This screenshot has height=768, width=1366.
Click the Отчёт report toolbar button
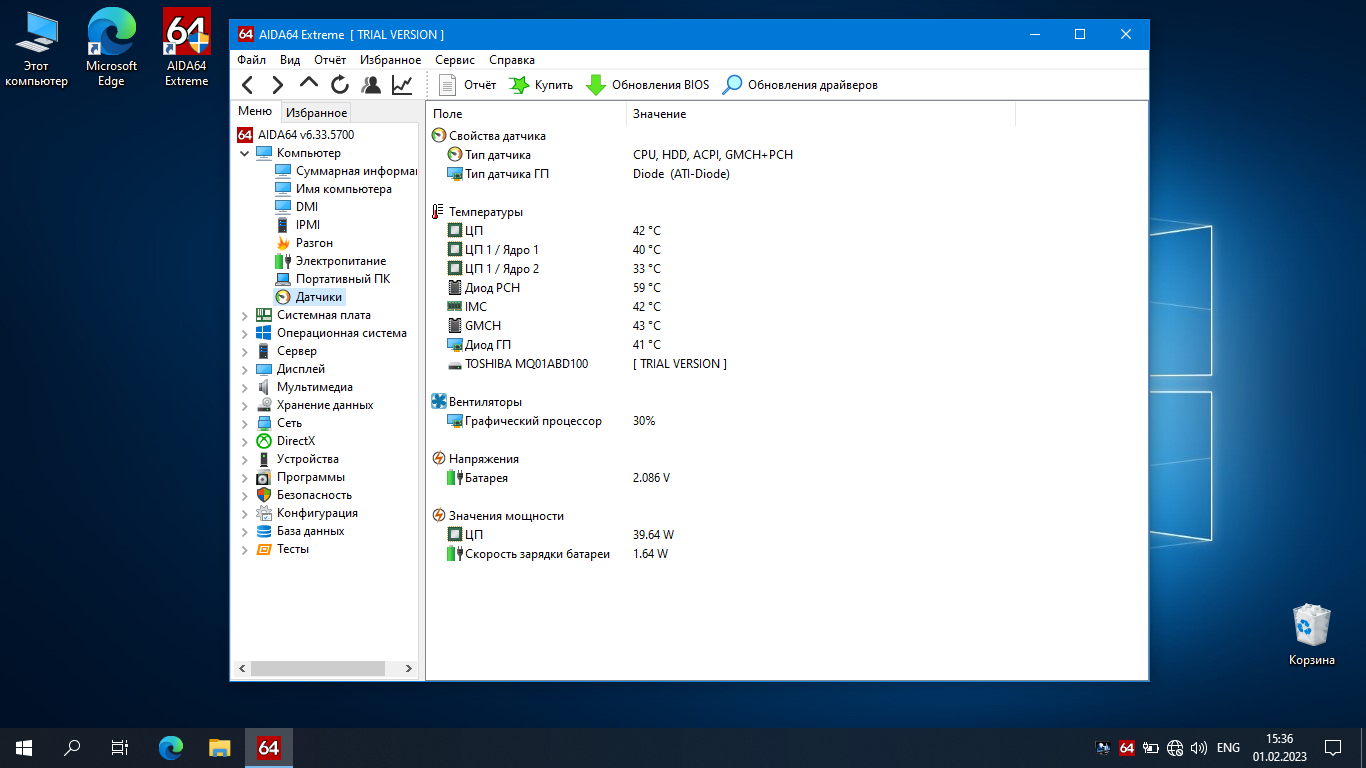pos(467,85)
